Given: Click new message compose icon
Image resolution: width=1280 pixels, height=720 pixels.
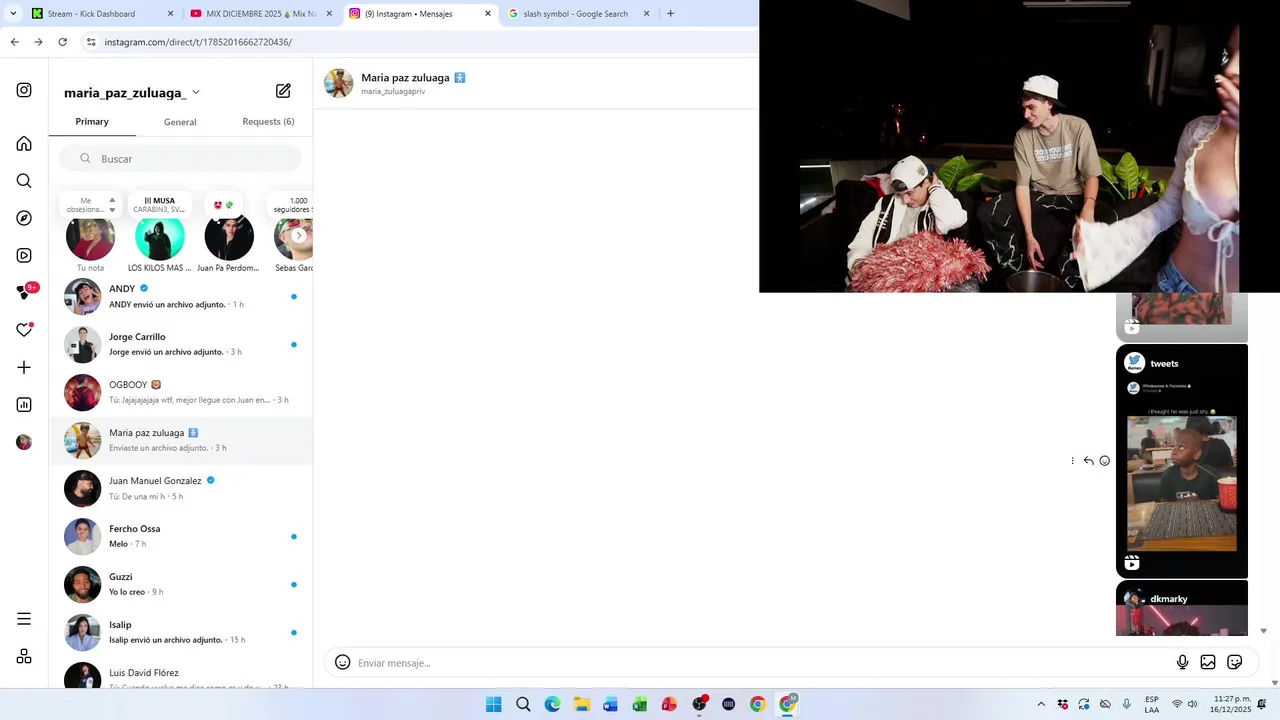Looking at the screenshot, I should tap(283, 91).
